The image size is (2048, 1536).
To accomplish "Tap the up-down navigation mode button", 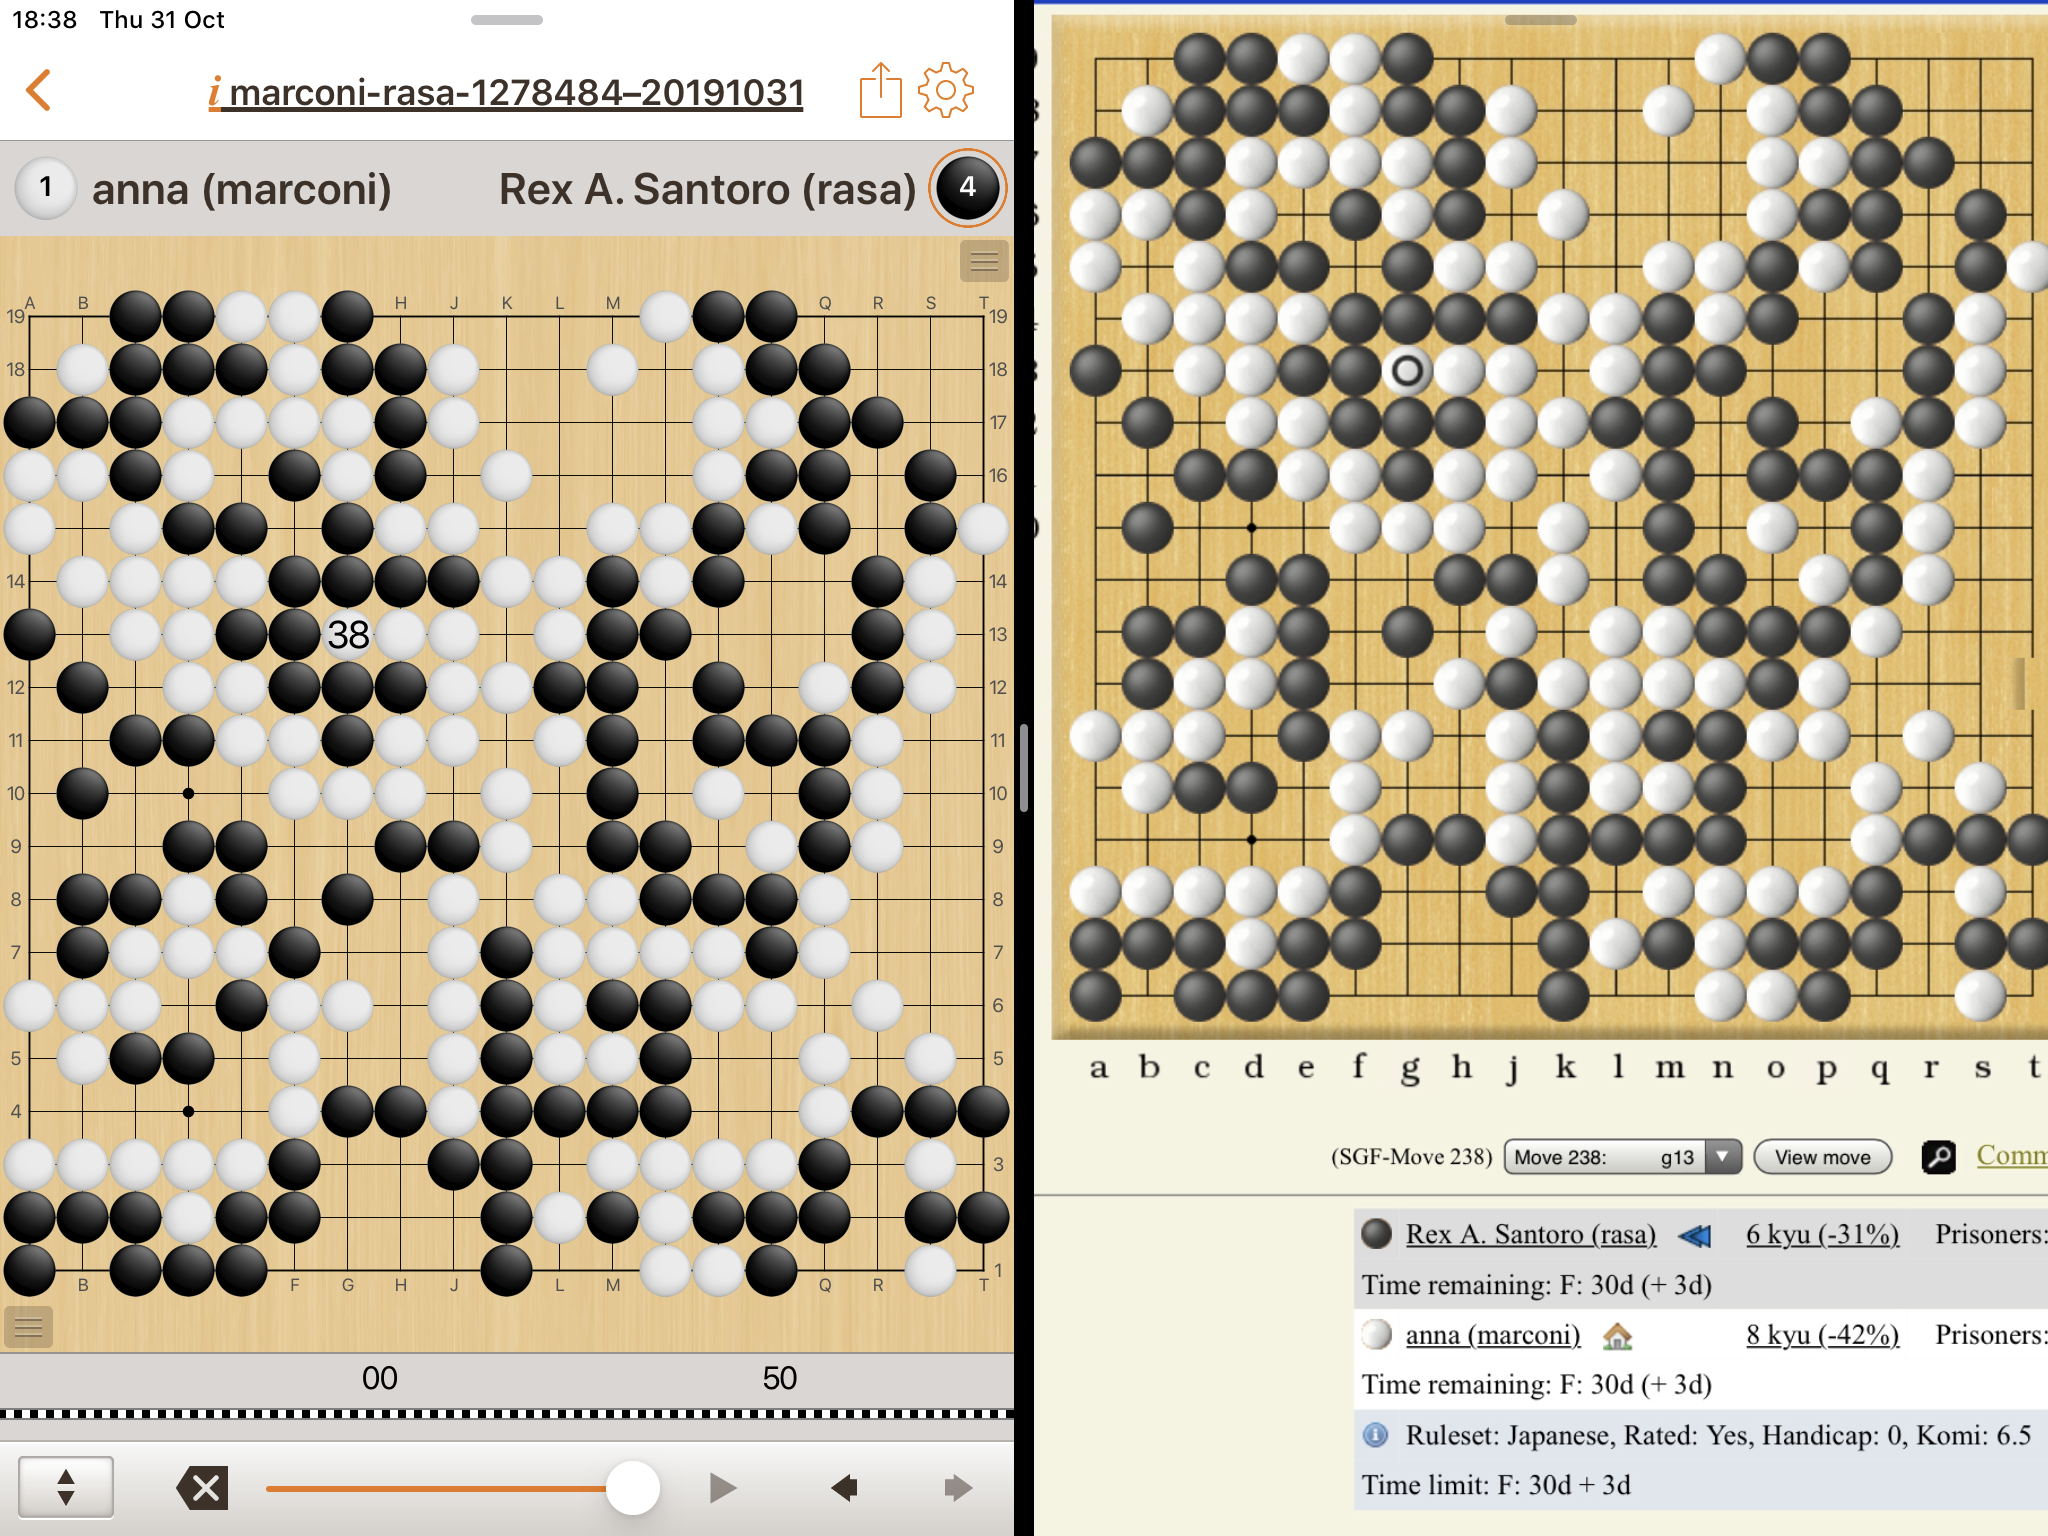I will click(x=66, y=1487).
